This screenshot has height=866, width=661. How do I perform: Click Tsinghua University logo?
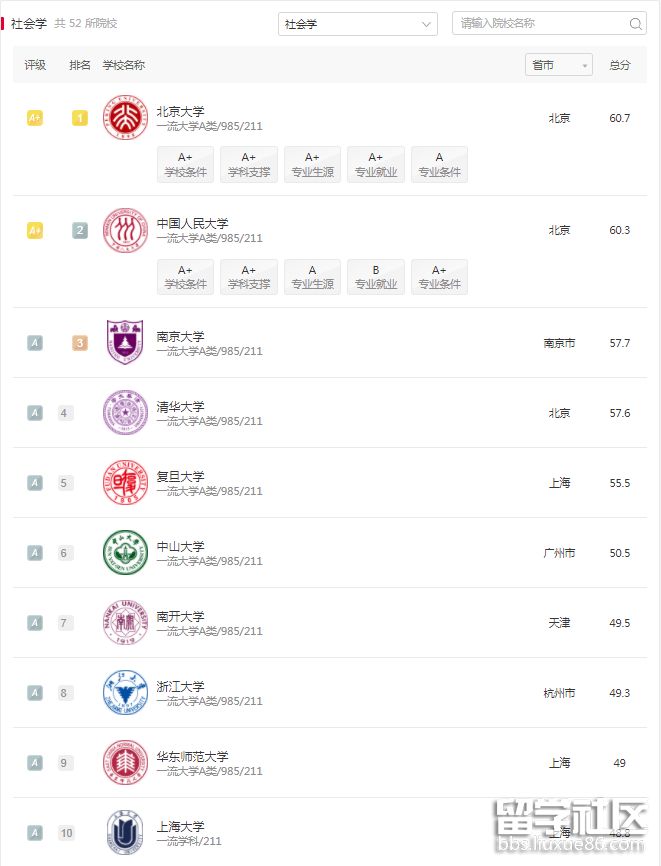(125, 412)
